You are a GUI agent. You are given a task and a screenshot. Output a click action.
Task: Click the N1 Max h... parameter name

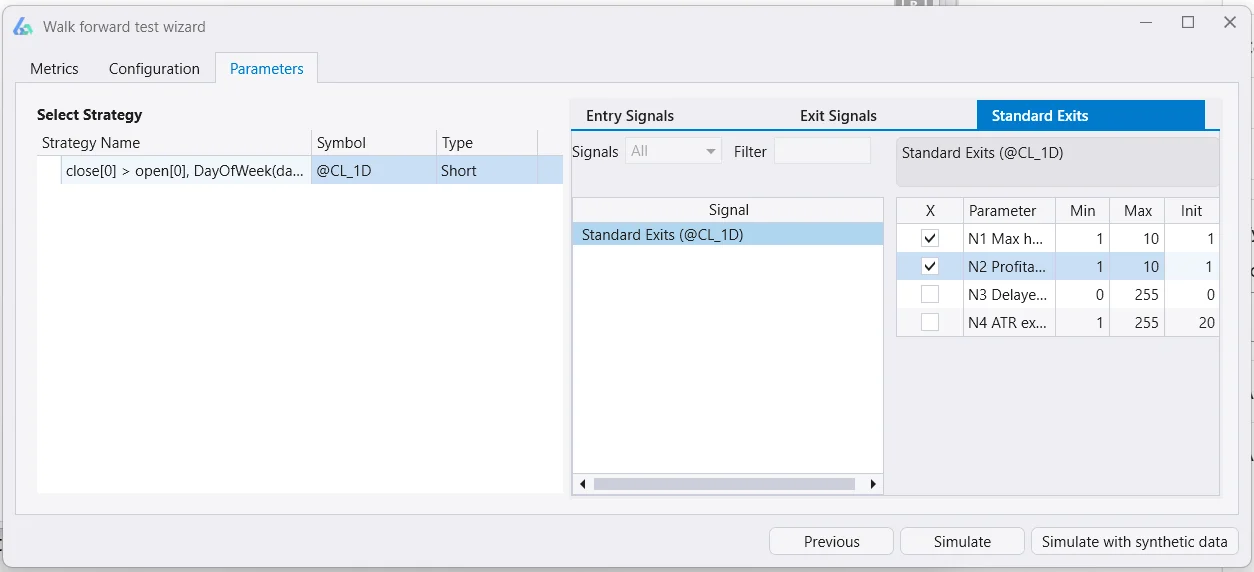tap(1008, 239)
